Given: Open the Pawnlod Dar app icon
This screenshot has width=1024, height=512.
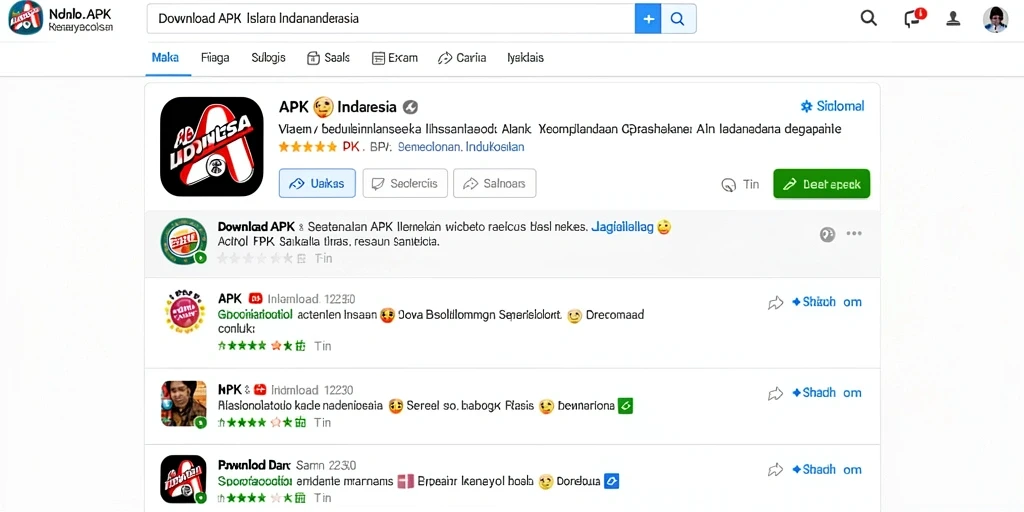Looking at the screenshot, I should [184, 479].
